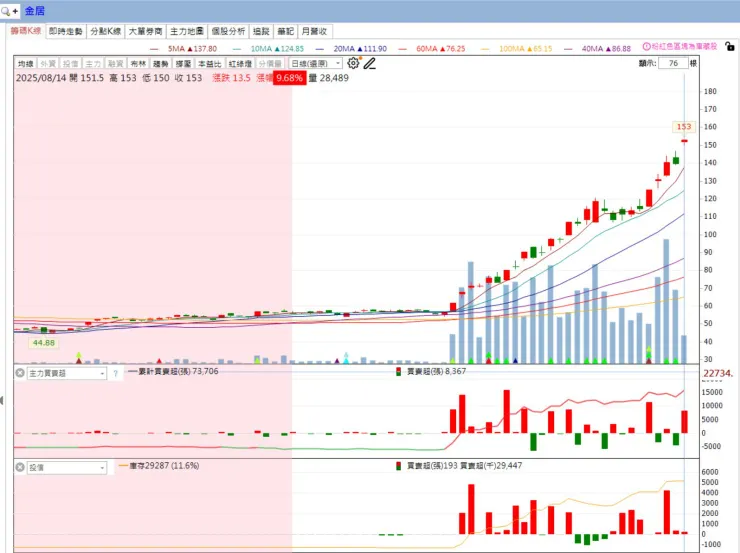The image size is (740, 553).
Task: Select the pencil drawing tool
Action: pyautogui.click(x=370, y=63)
